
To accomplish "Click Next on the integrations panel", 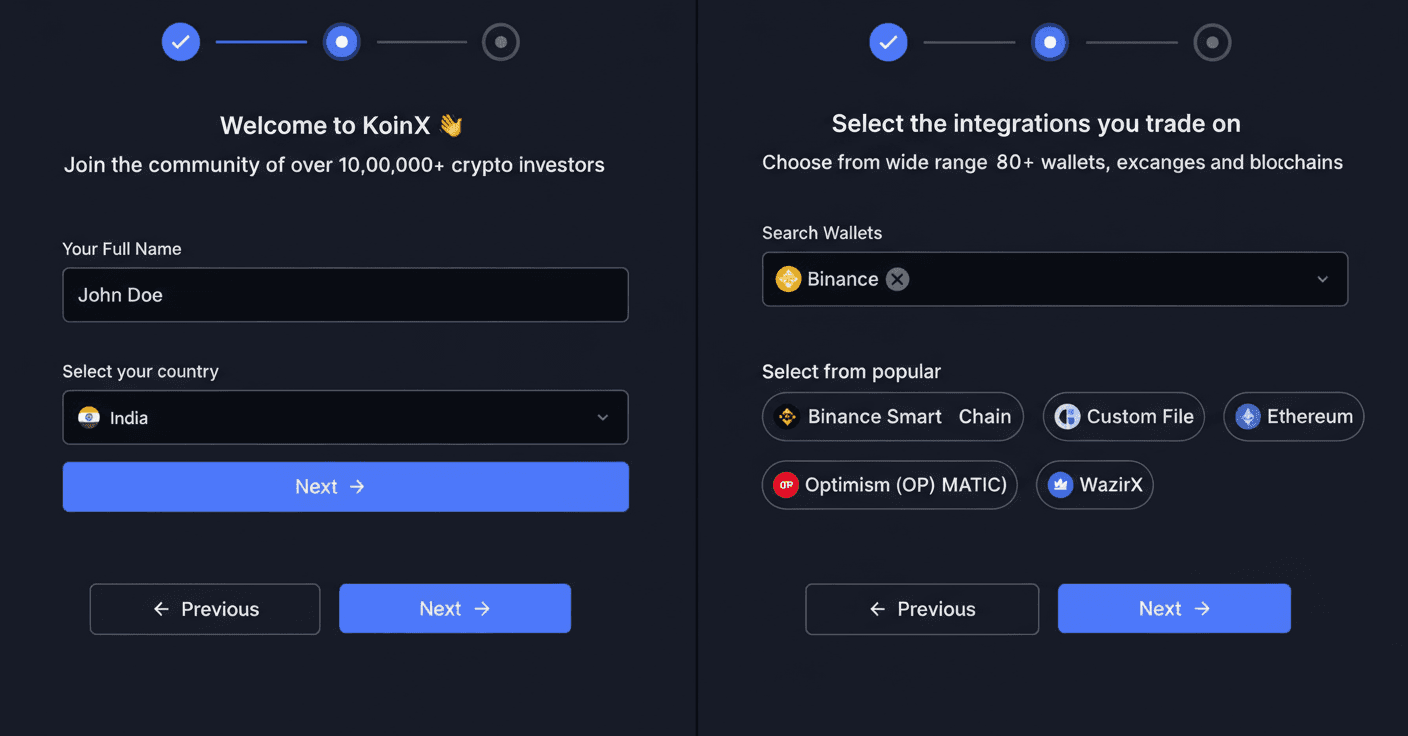I will (1174, 609).
